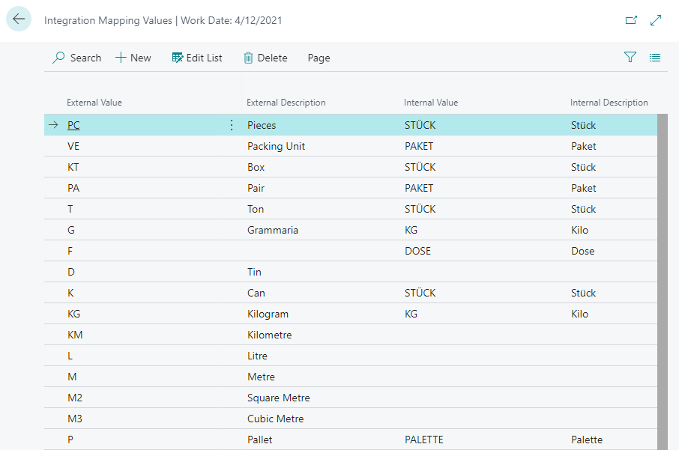Viewport: 679px width, 450px height.
Task: Delete the selected mapping row
Action: (265, 58)
